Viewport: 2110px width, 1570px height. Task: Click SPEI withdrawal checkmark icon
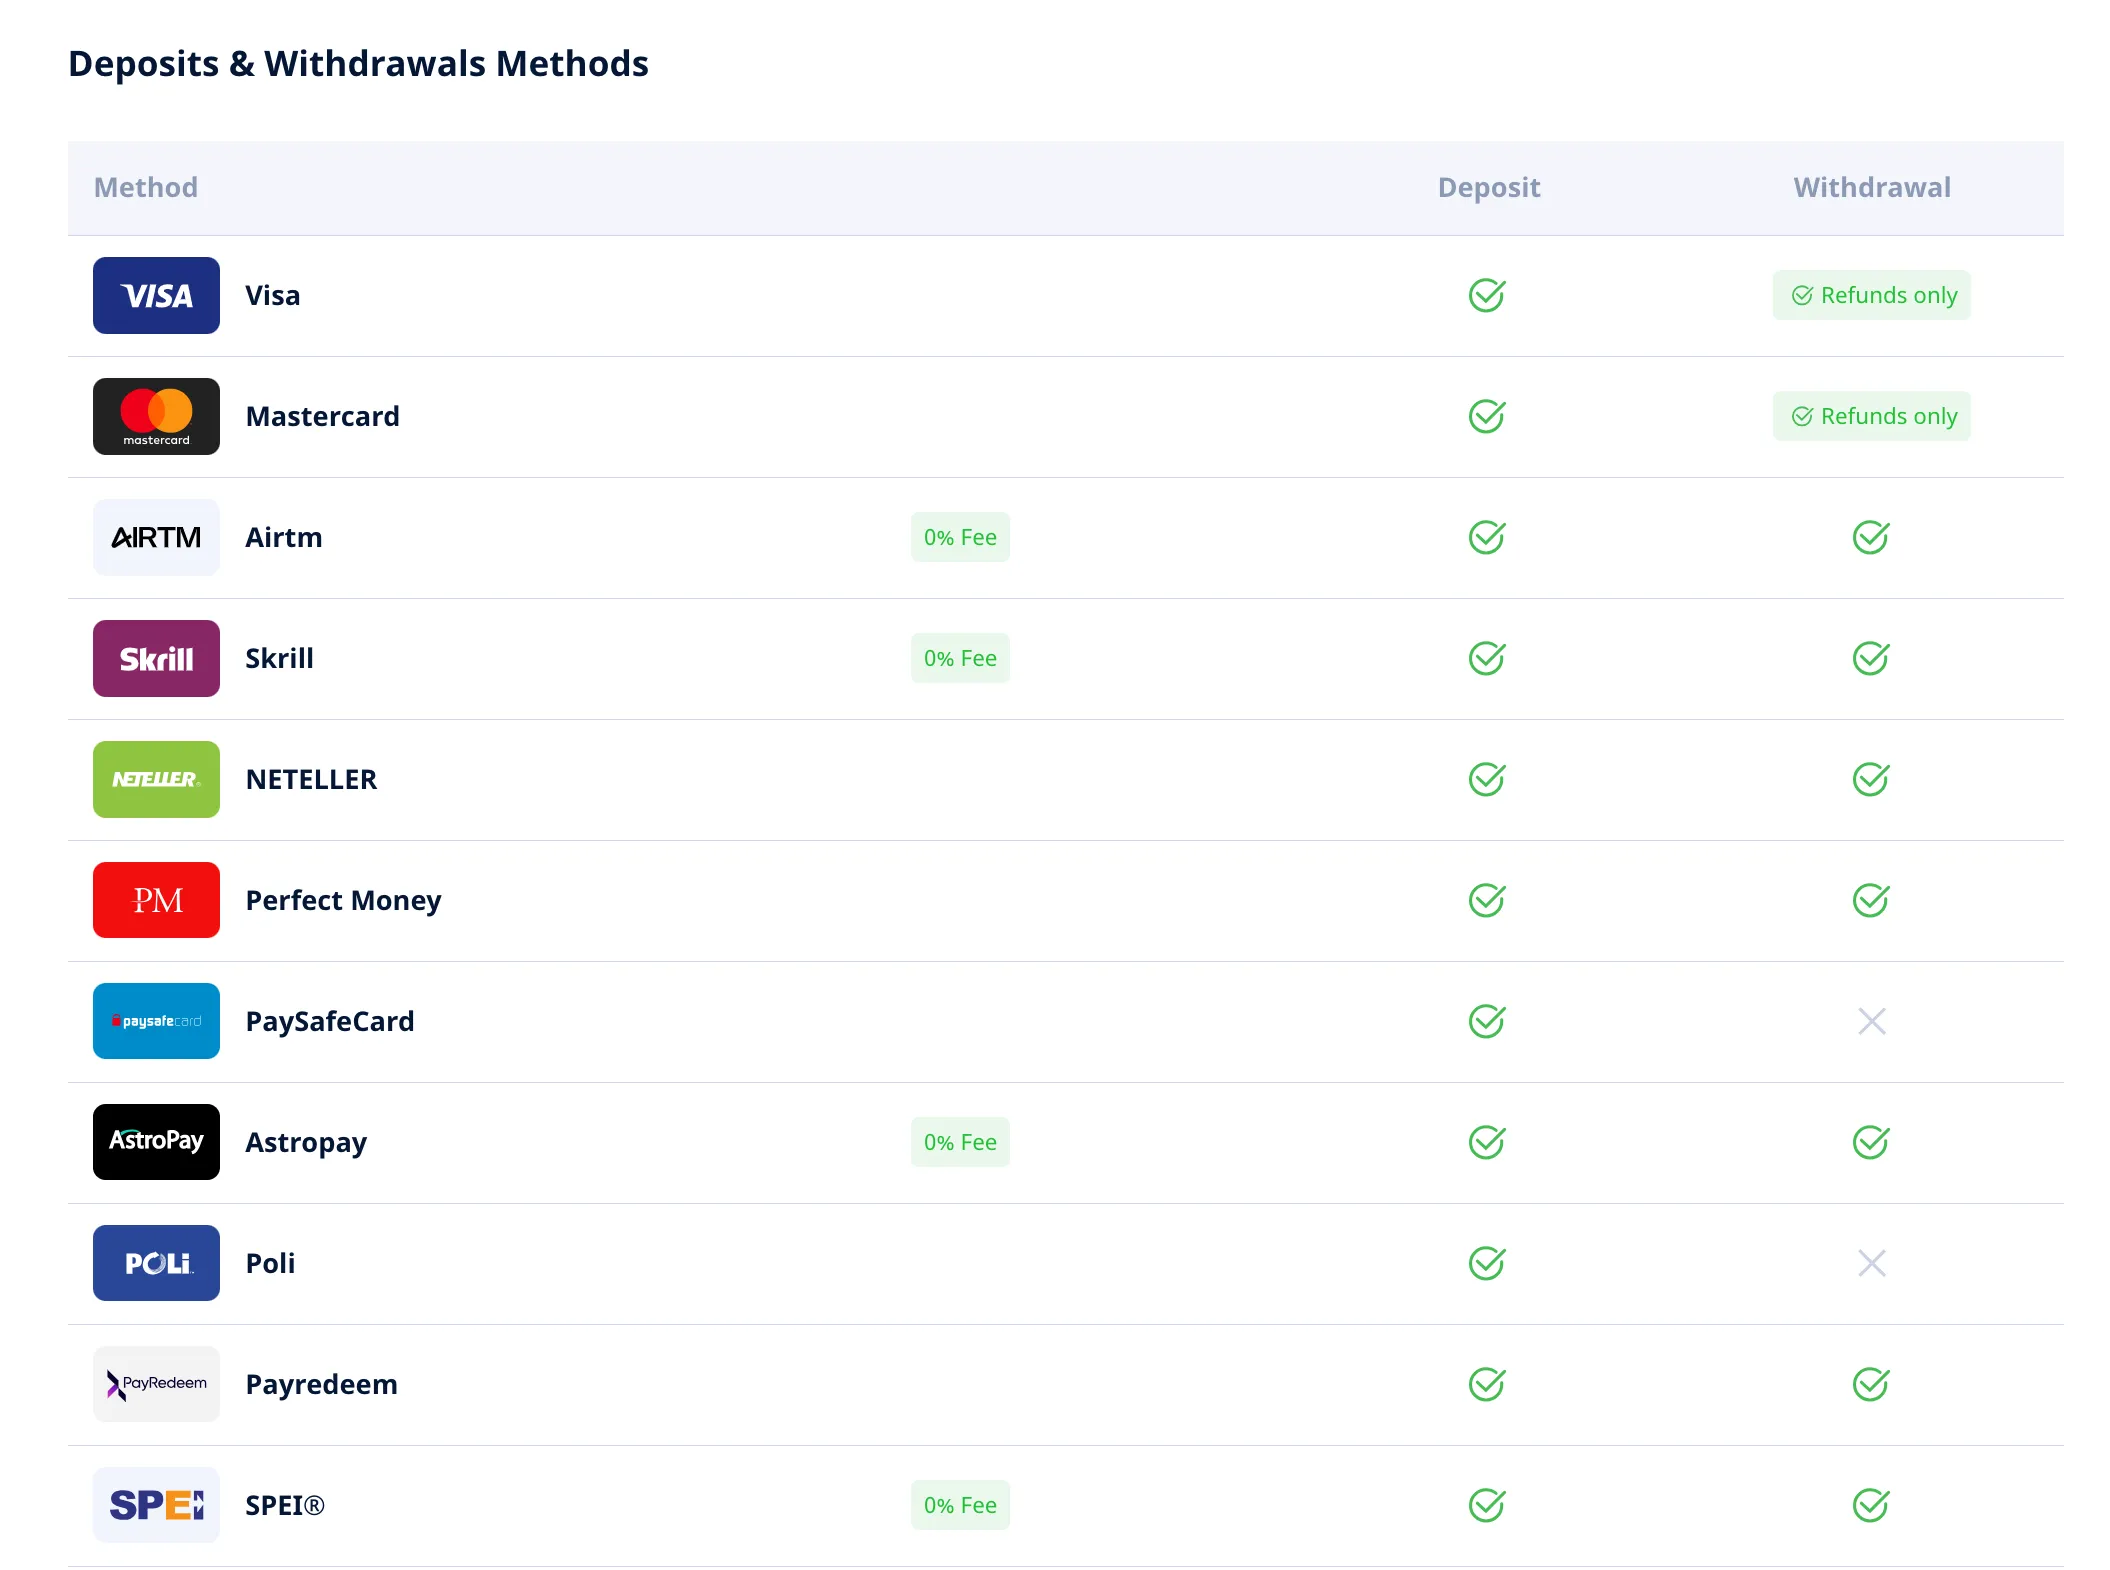(1871, 1505)
